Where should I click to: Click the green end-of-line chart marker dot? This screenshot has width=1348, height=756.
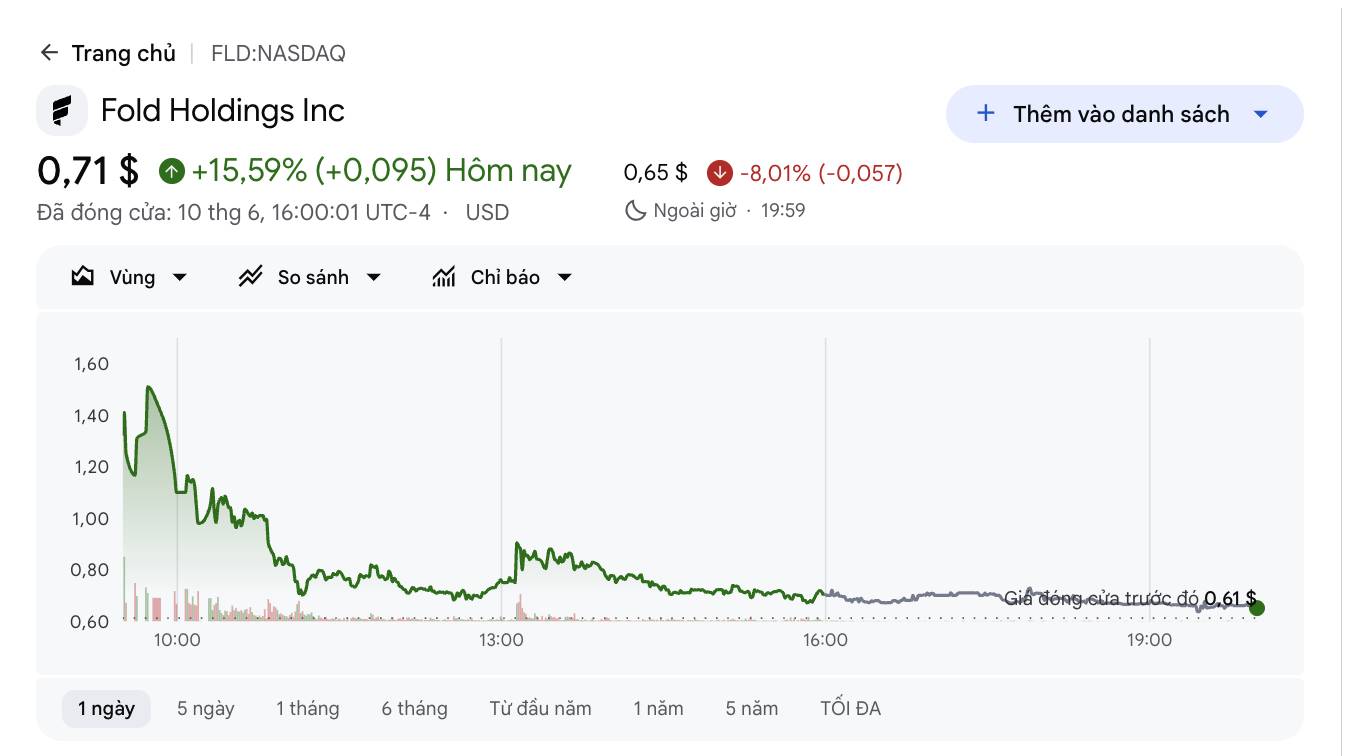pyautogui.click(x=1257, y=608)
